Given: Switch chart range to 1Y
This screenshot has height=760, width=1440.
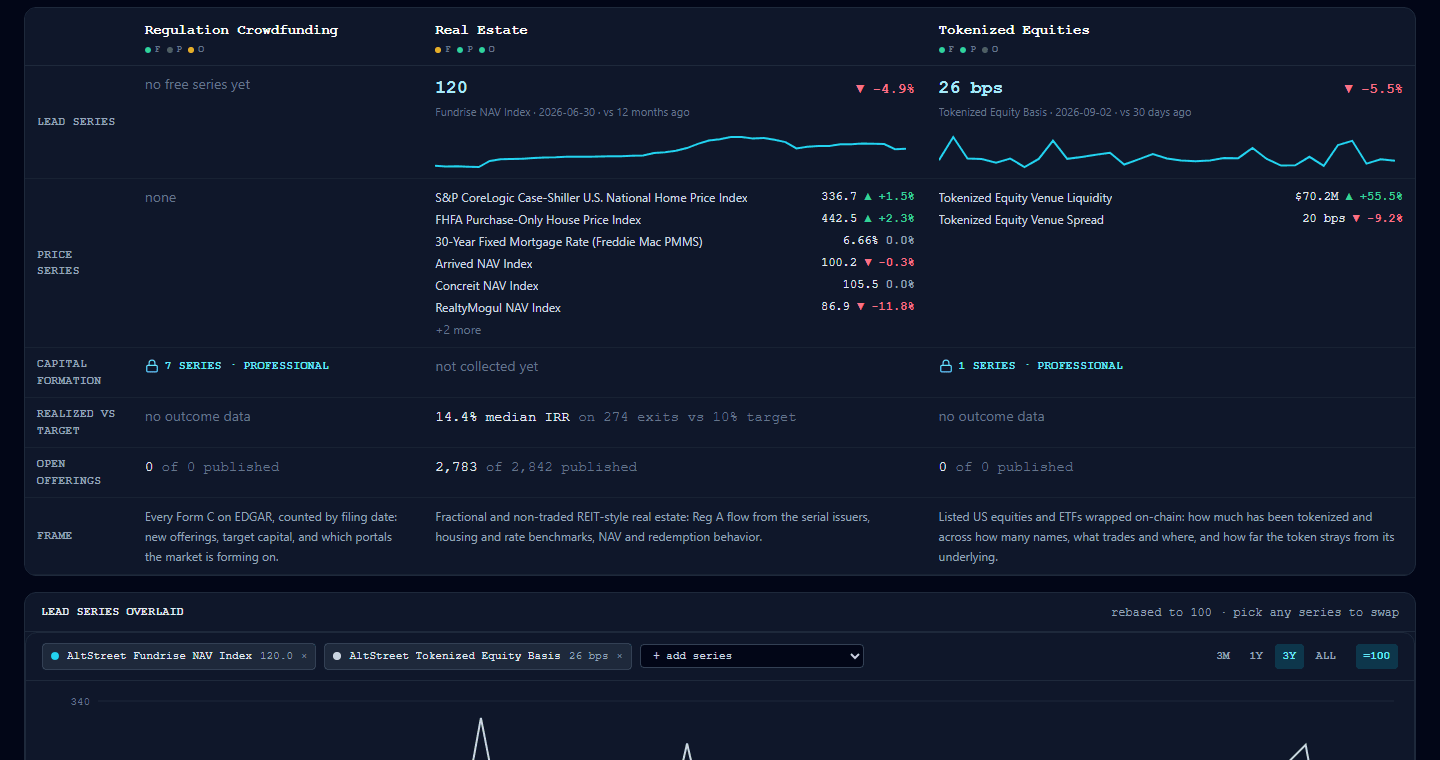Looking at the screenshot, I should (1256, 656).
